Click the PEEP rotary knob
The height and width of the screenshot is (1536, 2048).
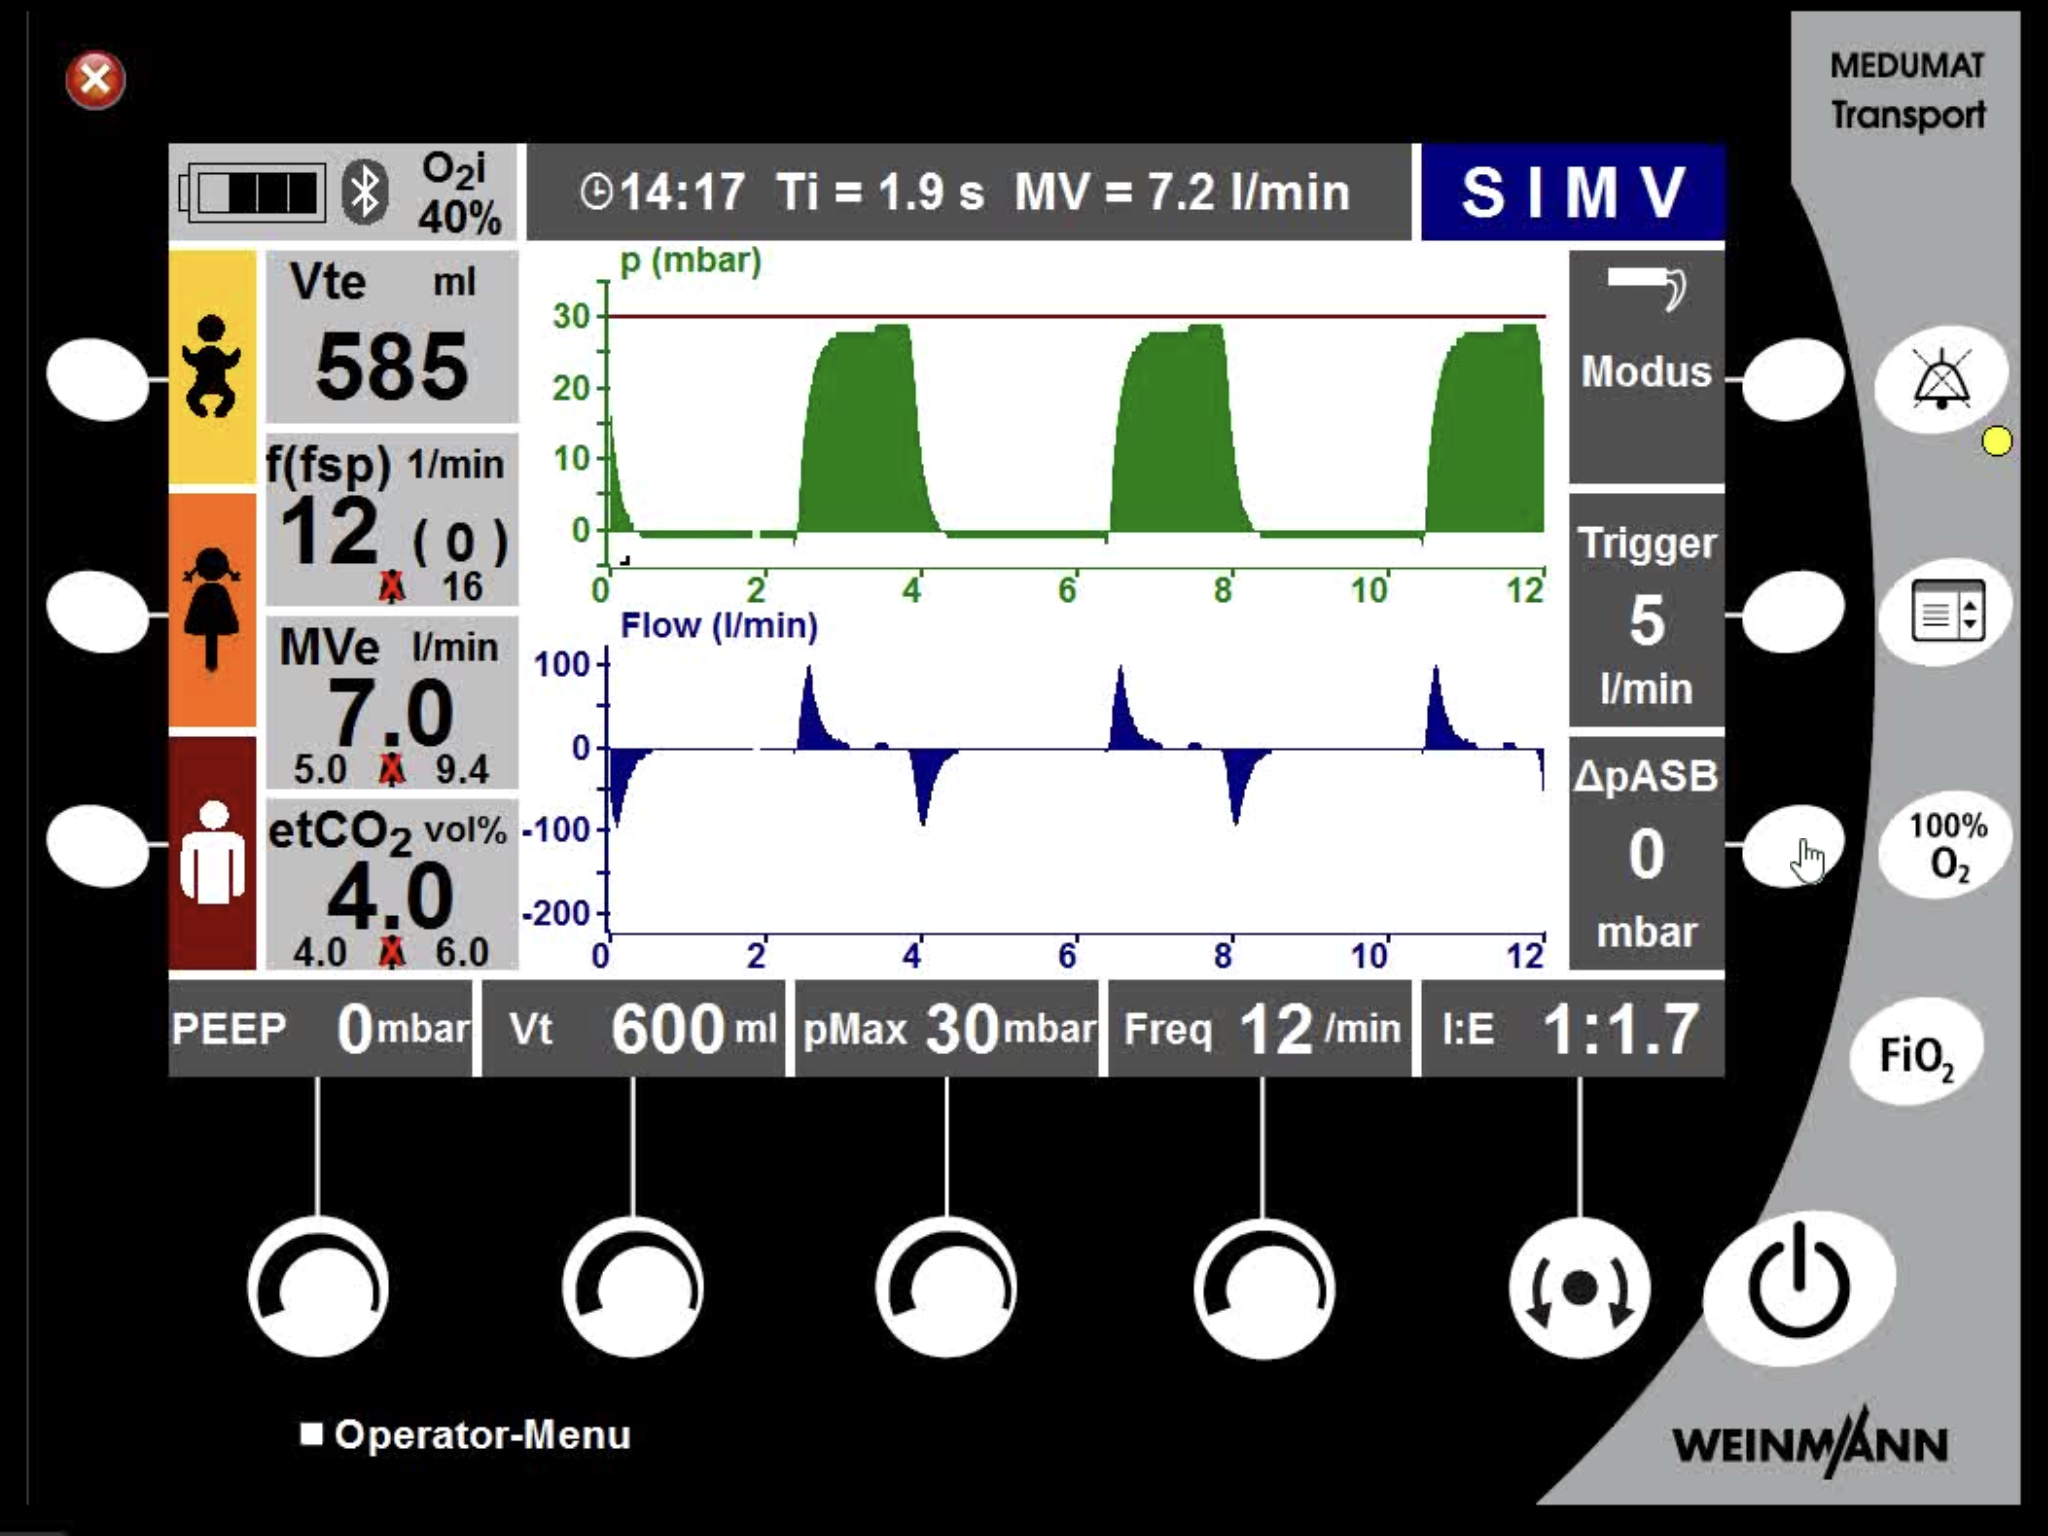coord(318,1287)
